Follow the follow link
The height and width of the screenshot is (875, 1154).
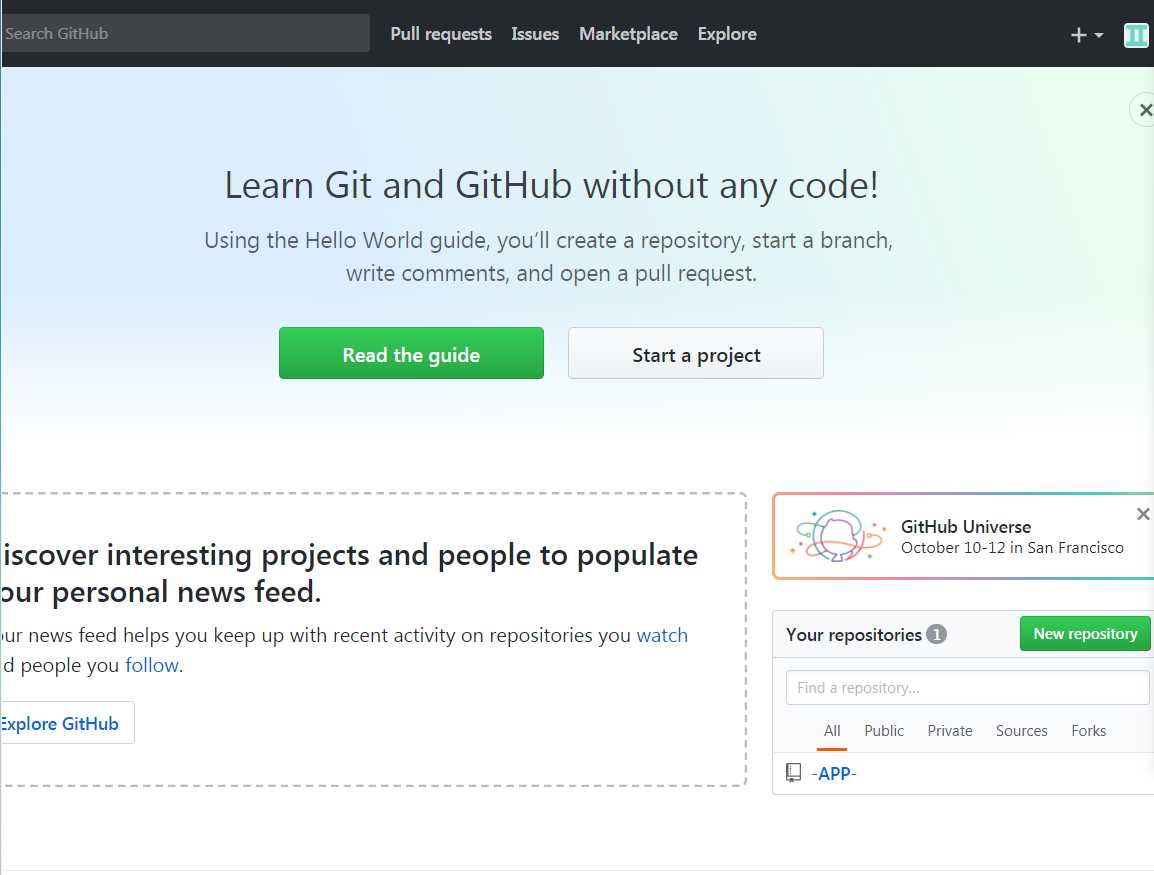152,665
